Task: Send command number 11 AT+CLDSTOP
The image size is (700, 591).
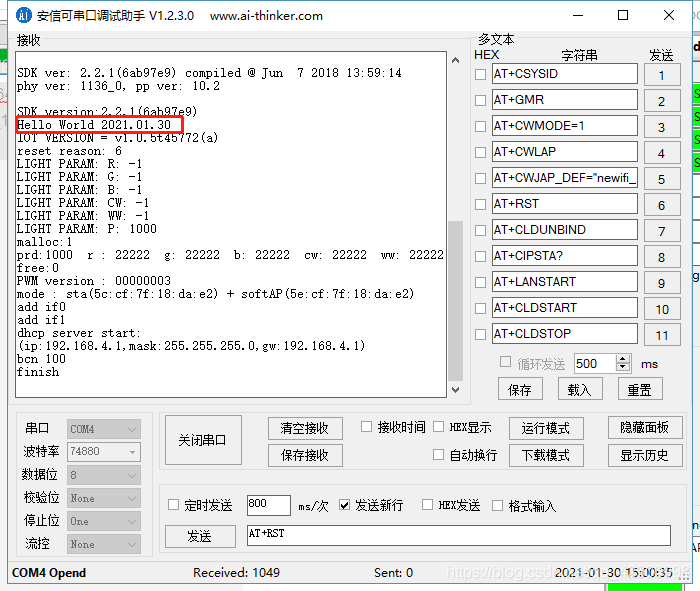Action: [662, 335]
